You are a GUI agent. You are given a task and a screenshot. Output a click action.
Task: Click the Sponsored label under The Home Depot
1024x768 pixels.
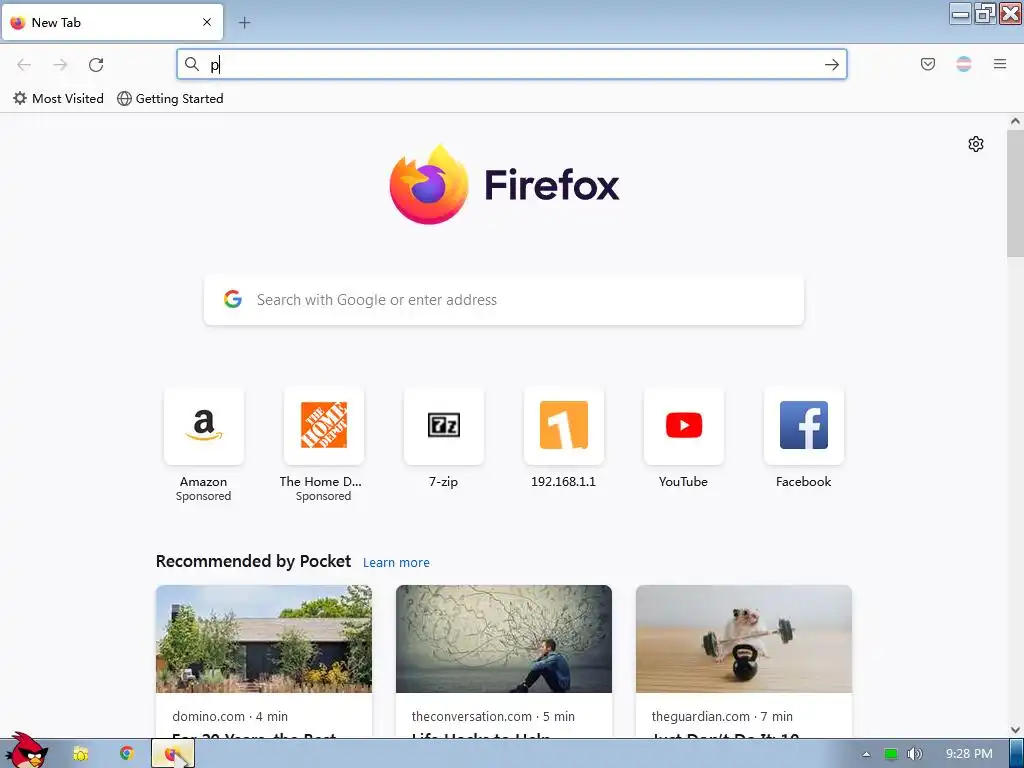323,496
